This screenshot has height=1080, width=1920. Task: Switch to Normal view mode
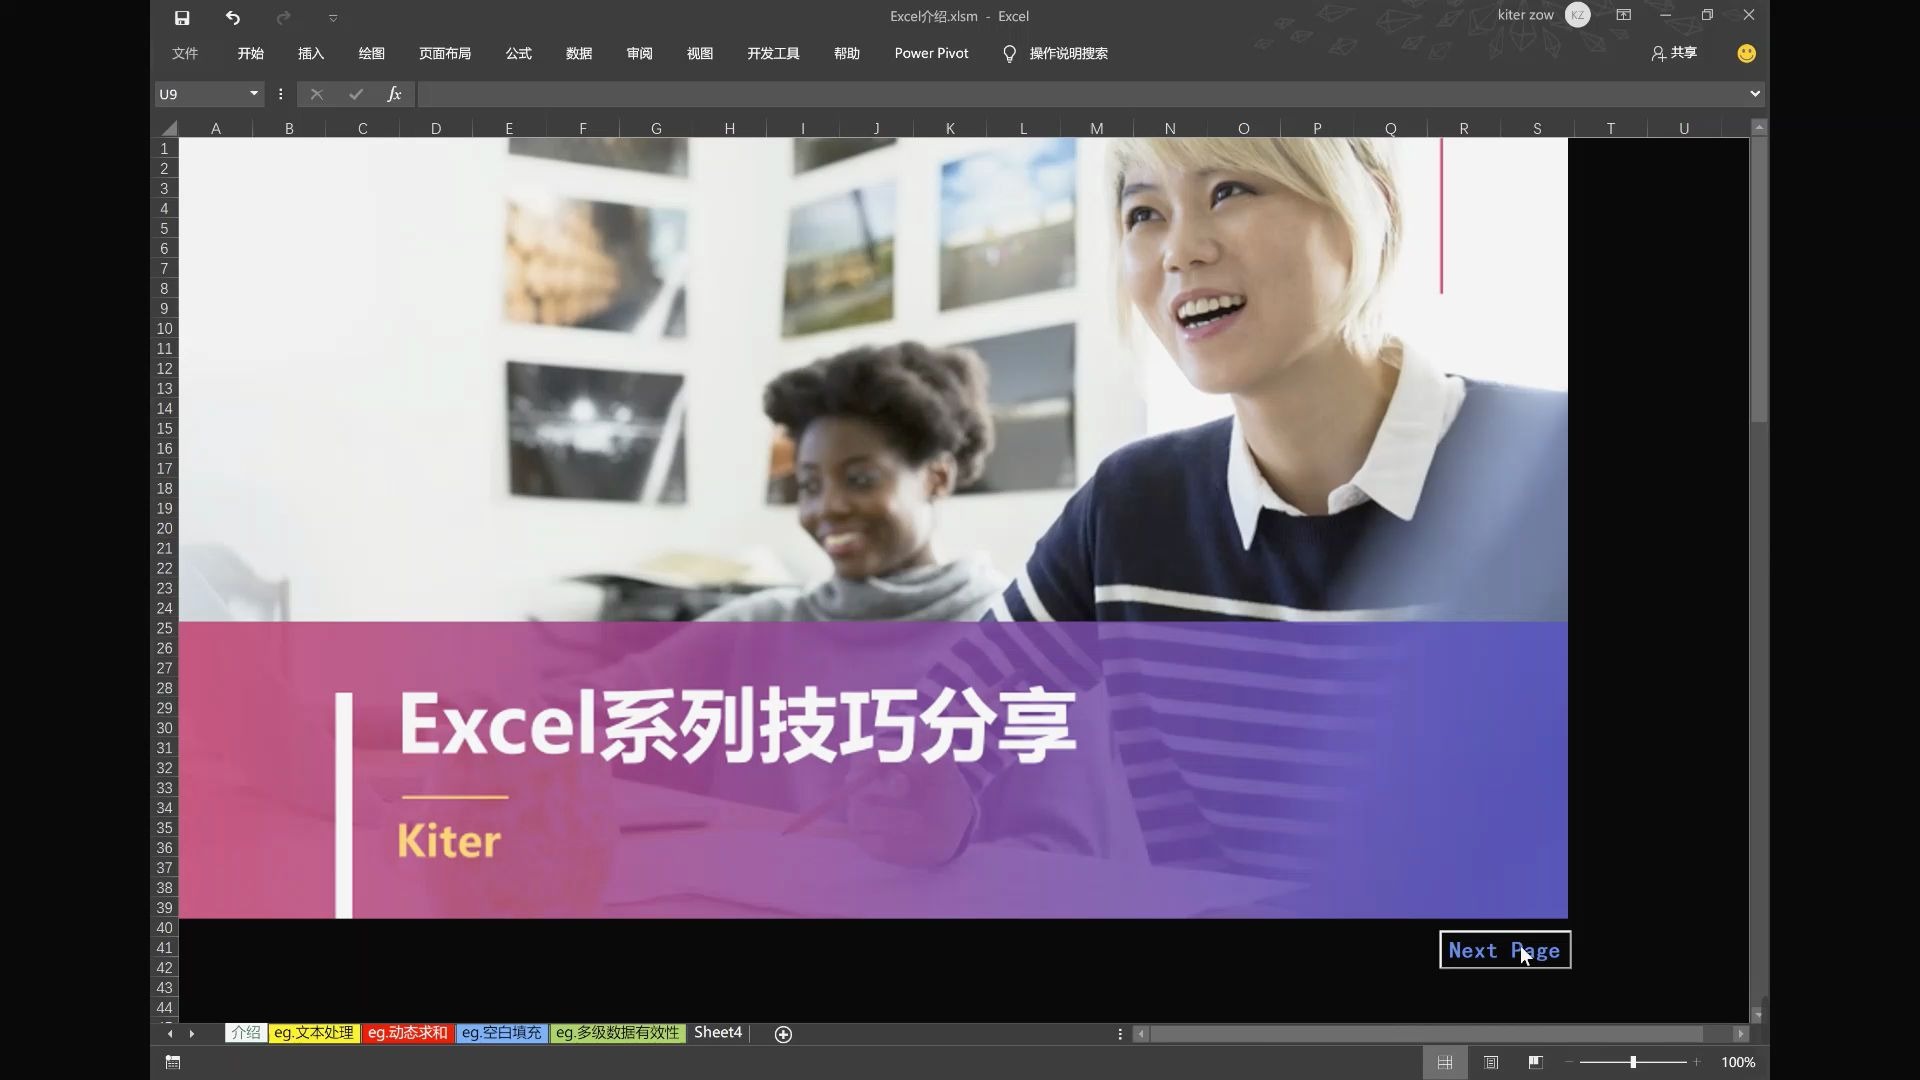pyautogui.click(x=1445, y=1062)
